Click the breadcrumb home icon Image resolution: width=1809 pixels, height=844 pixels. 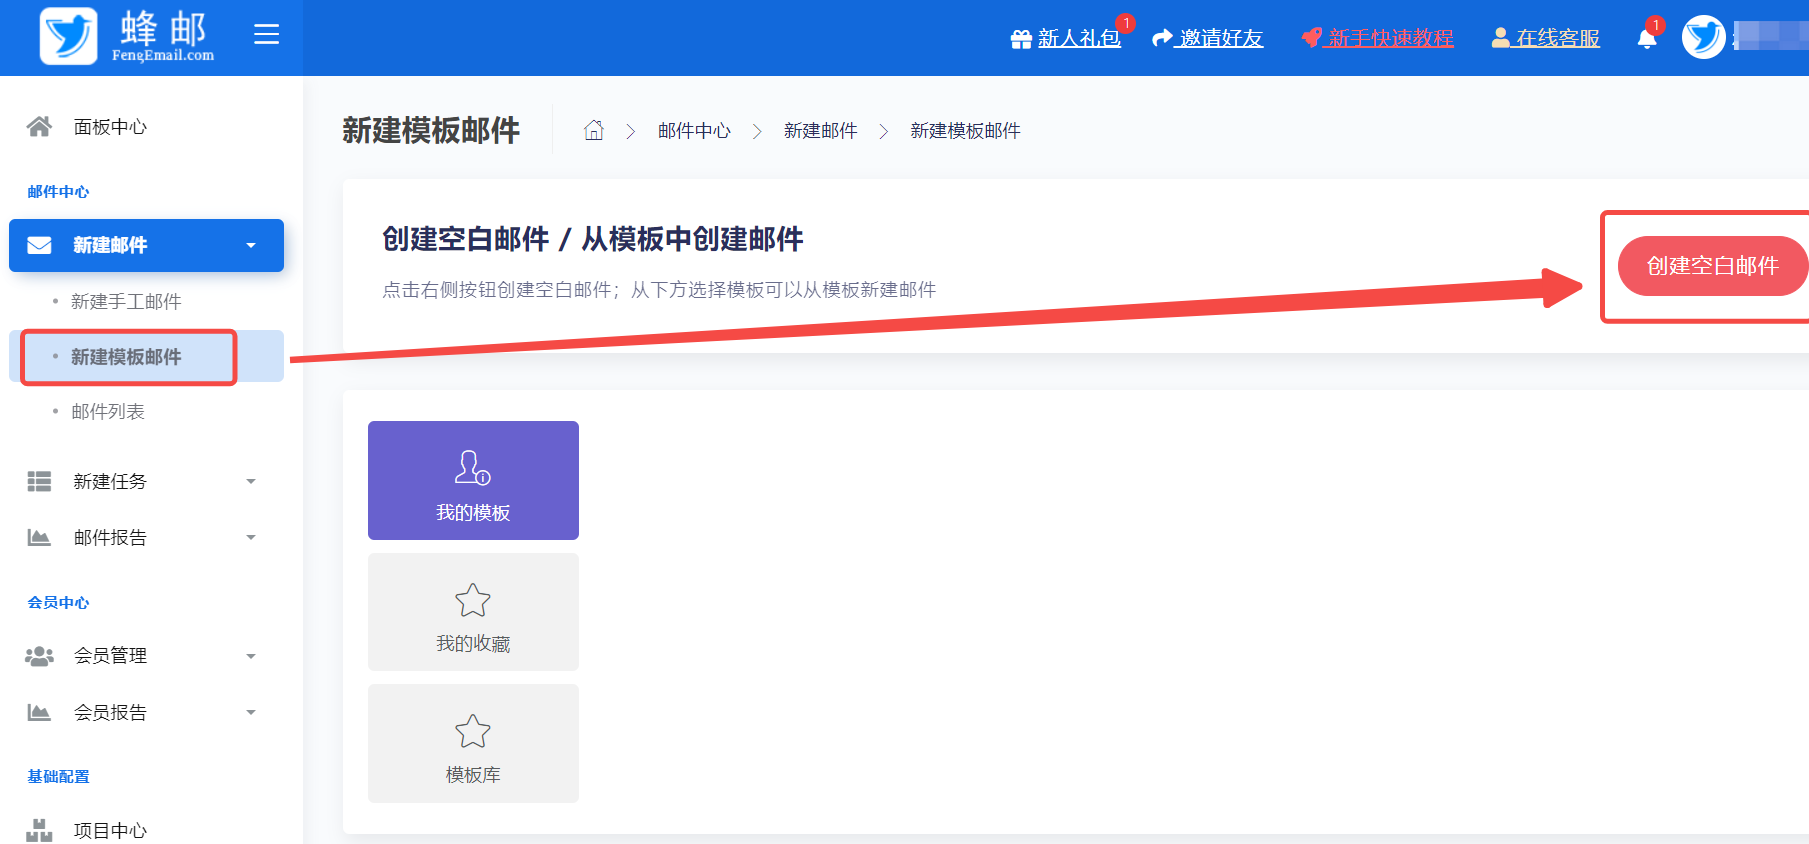[594, 130]
